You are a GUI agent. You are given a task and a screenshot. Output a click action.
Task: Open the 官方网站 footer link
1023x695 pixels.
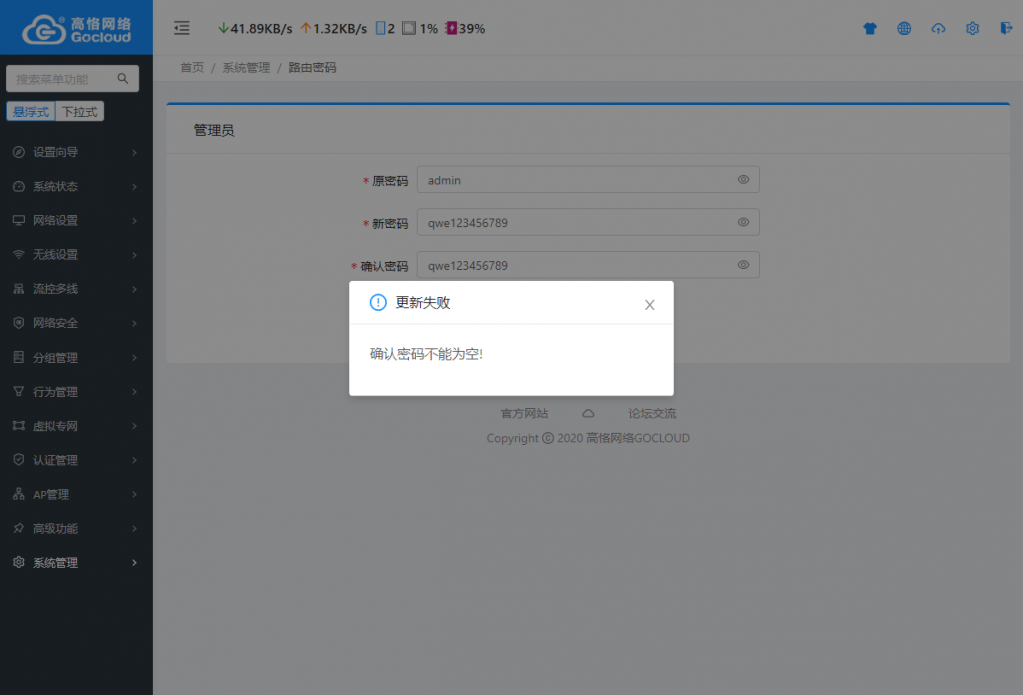524,413
